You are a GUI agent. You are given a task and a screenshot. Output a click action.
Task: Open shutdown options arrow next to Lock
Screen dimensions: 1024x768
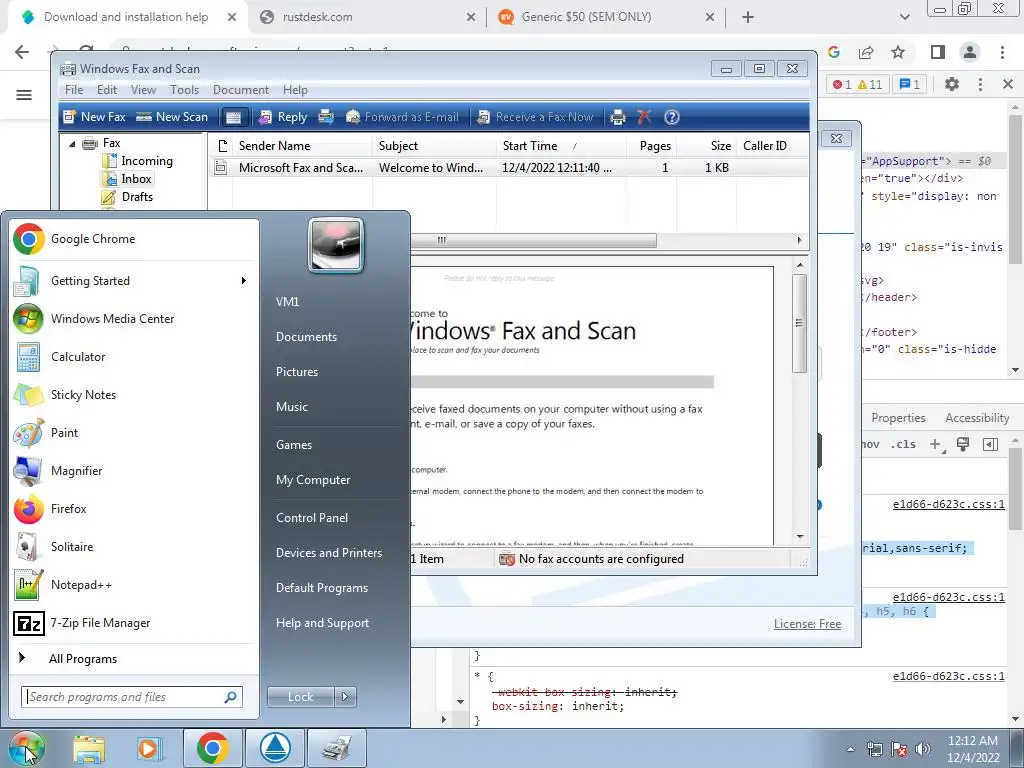click(345, 697)
